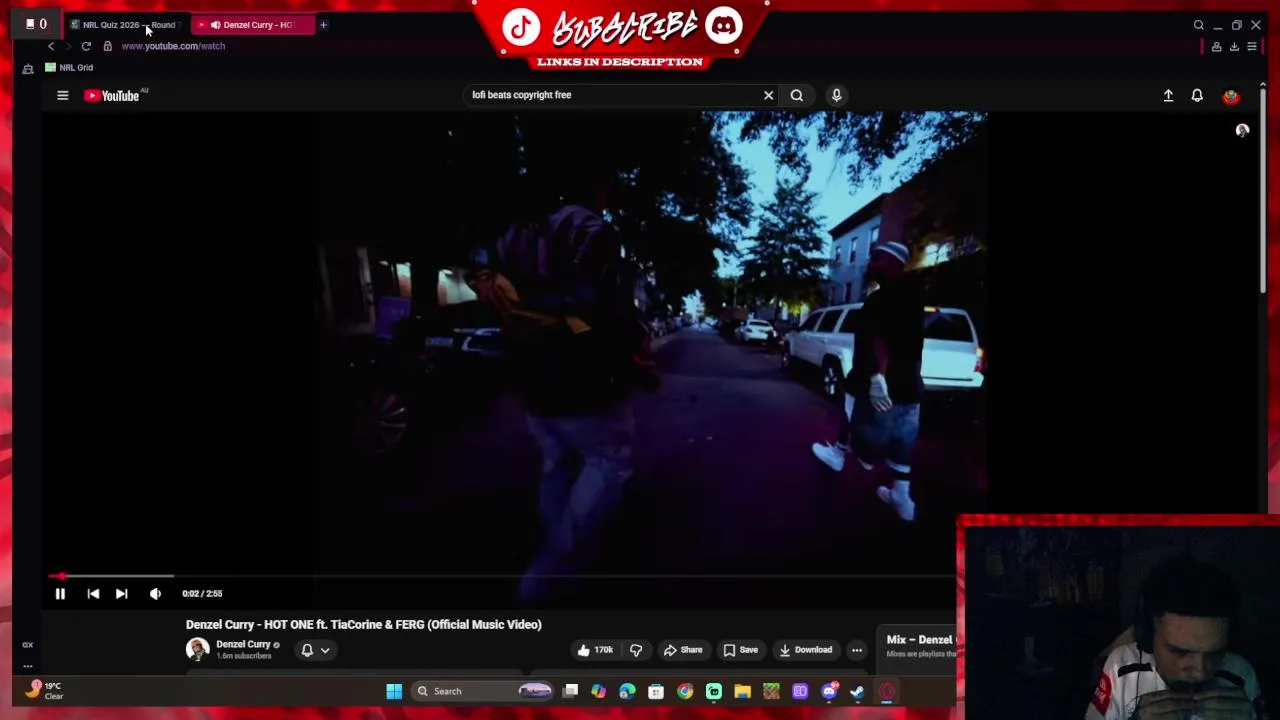Screen dimensions: 1280x720
Task: Open Denzel Curry channel name link
Action: coord(244,645)
